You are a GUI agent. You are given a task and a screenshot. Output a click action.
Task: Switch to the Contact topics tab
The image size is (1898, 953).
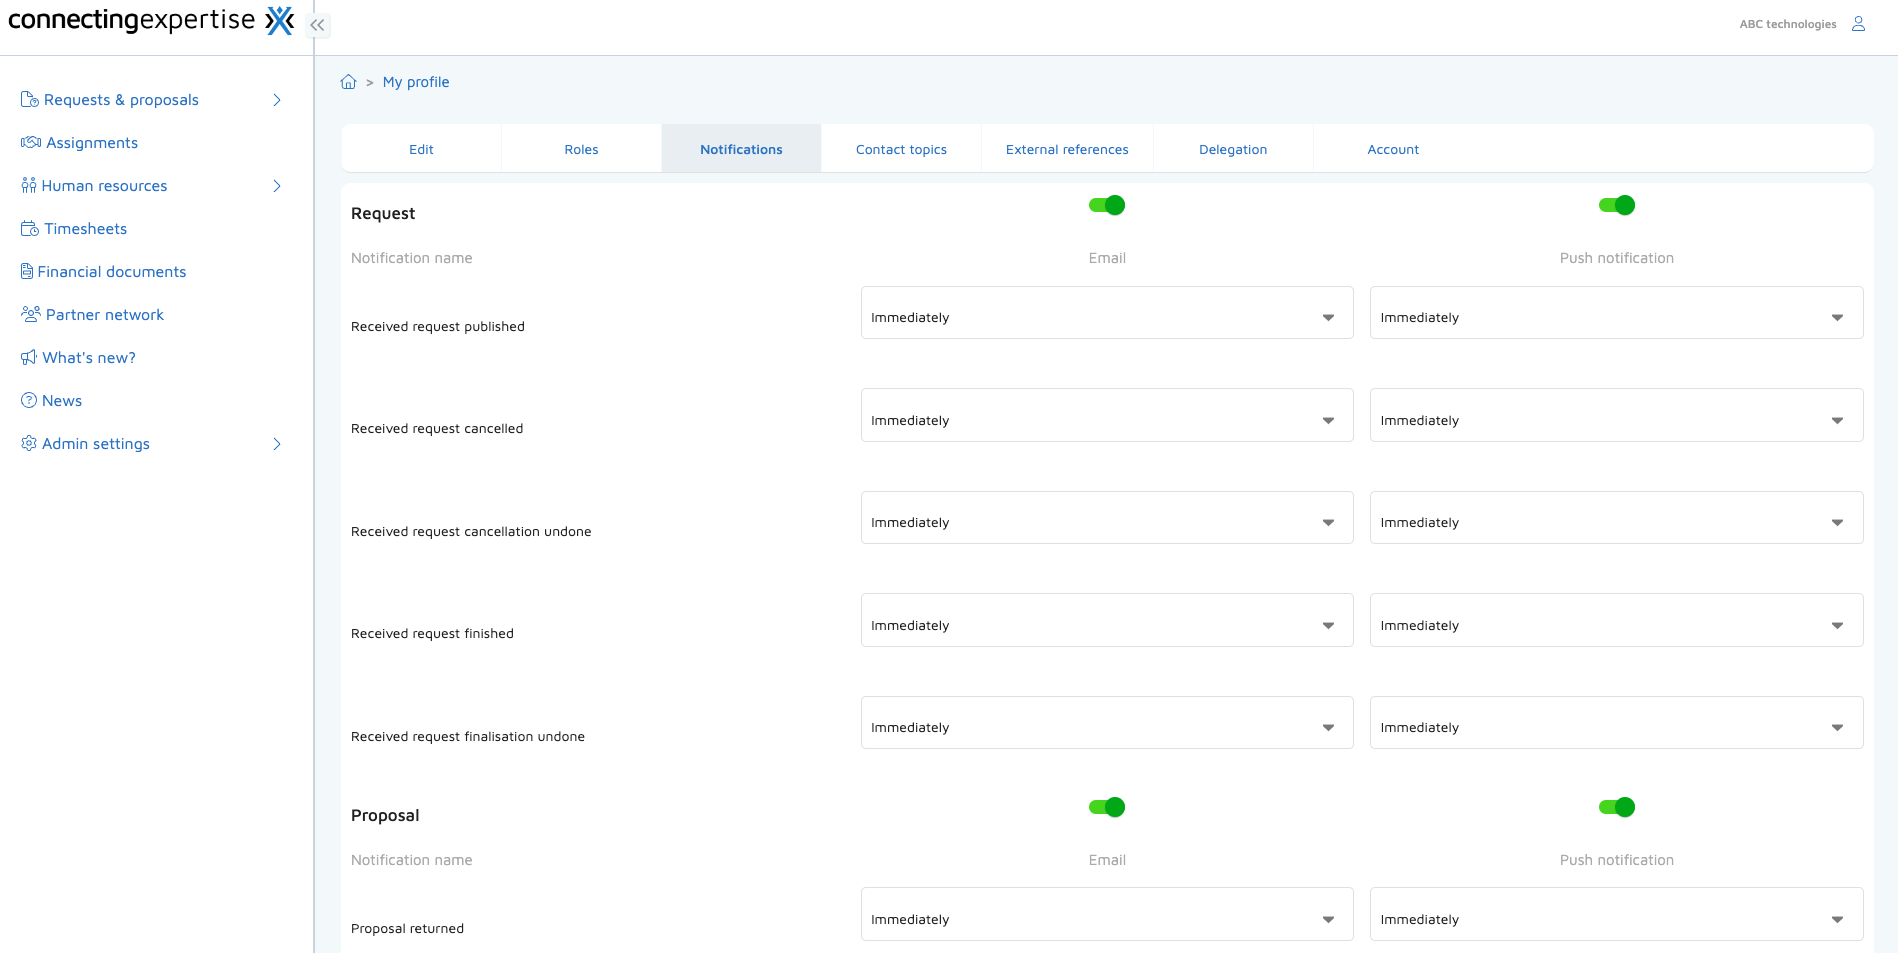click(x=901, y=149)
